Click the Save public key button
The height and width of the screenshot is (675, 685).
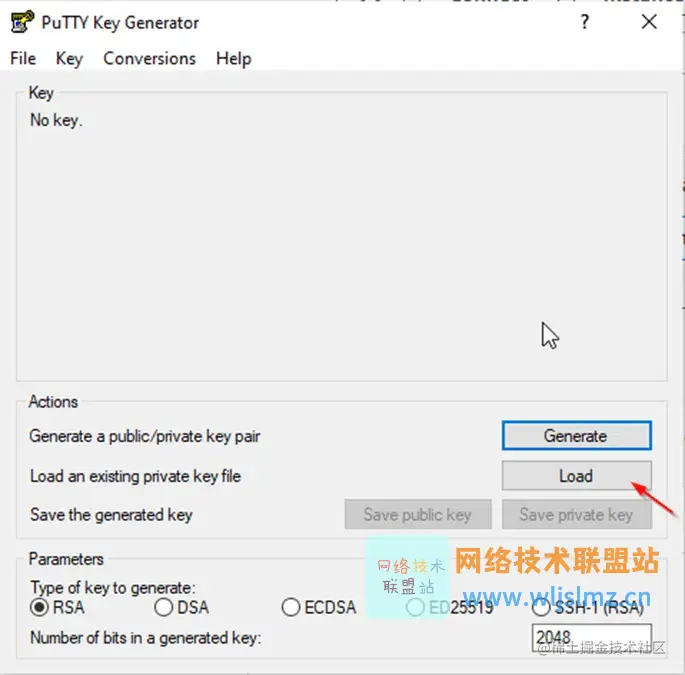click(x=418, y=515)
